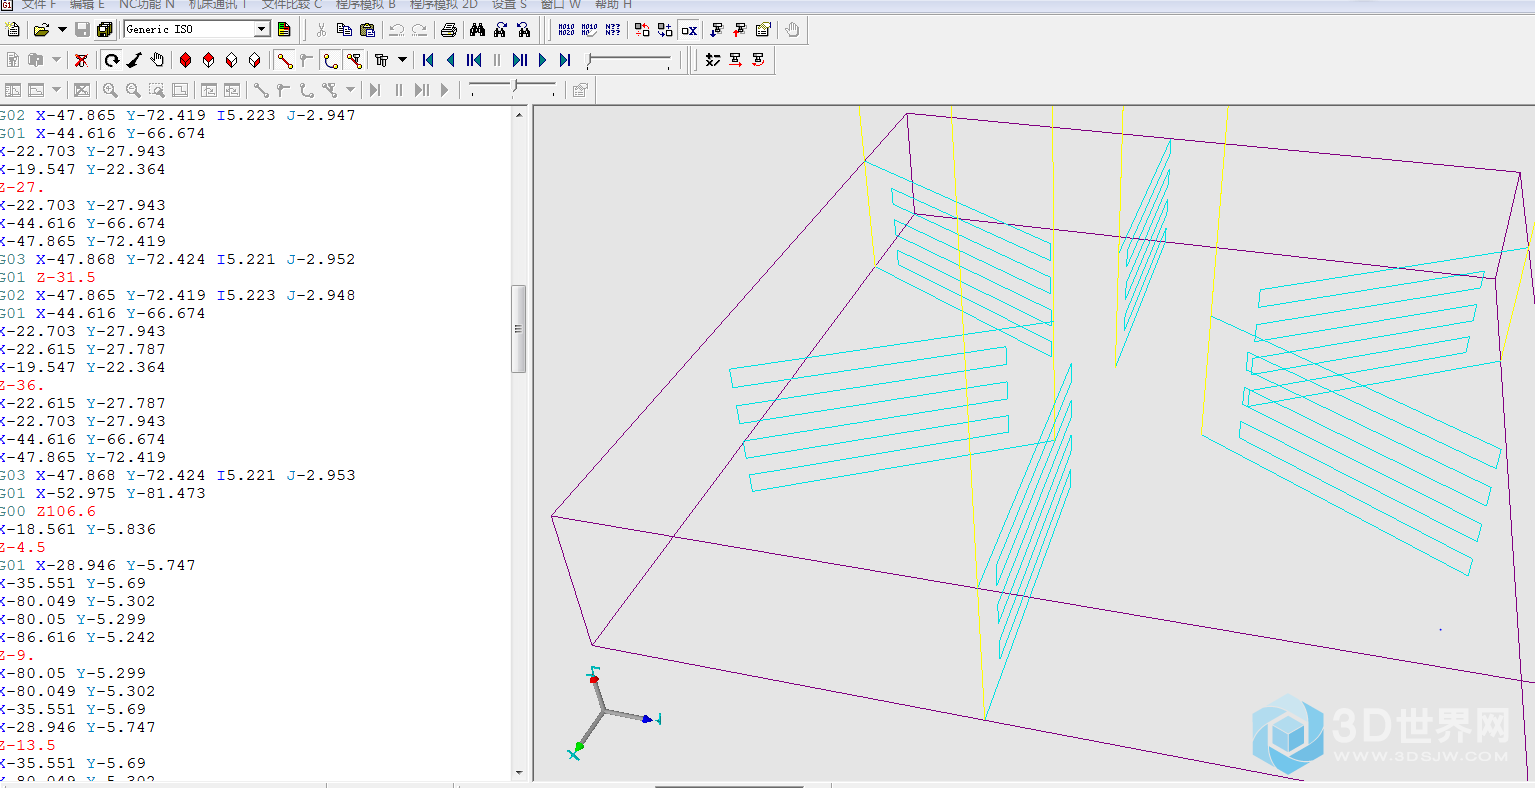Open the 文件比较 C menu
This screenshot has height=788, width=1535.
pyautogui.click(x=292, y=5)
